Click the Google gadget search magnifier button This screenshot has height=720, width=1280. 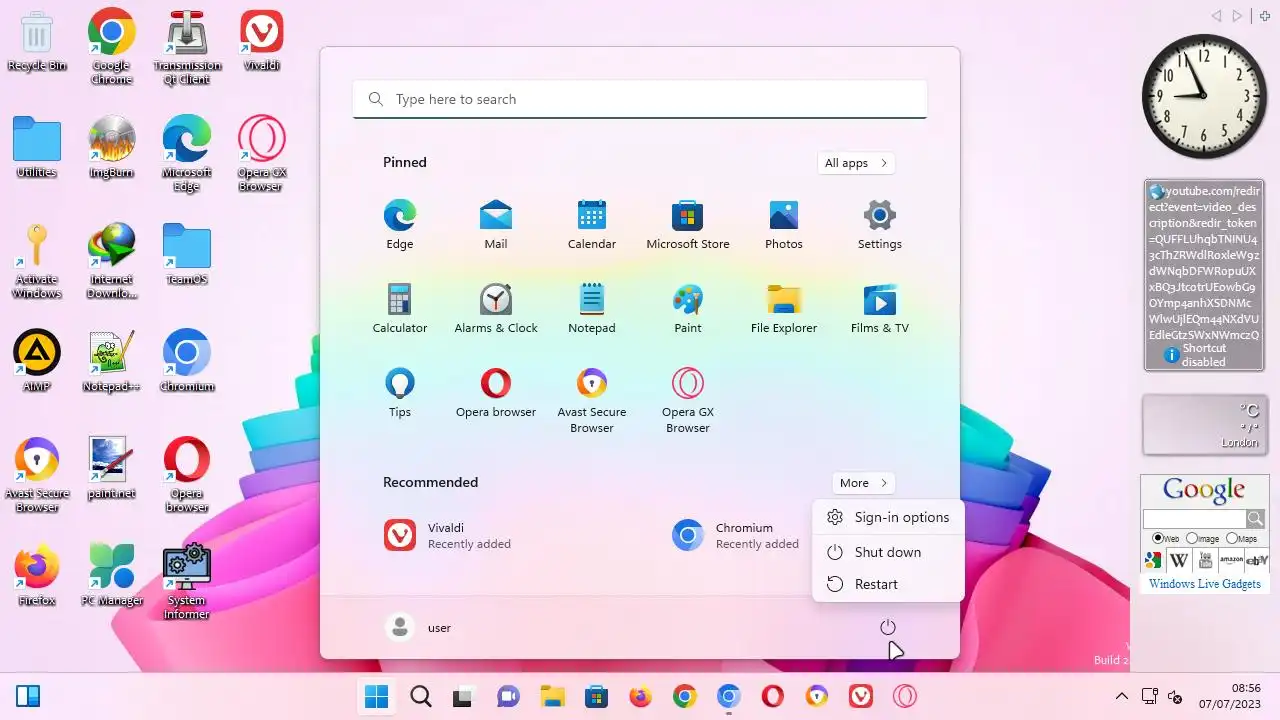(1254, 518)
